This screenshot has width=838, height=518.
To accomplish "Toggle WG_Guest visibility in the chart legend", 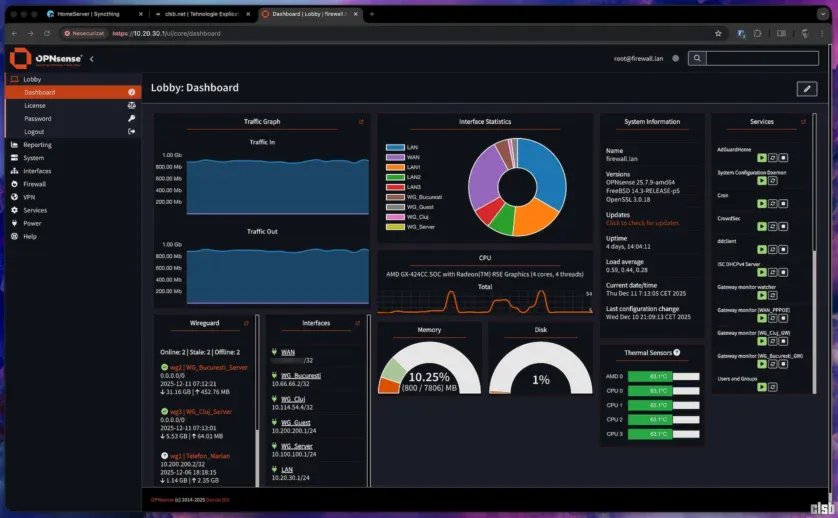I will [x=418, y=207].
